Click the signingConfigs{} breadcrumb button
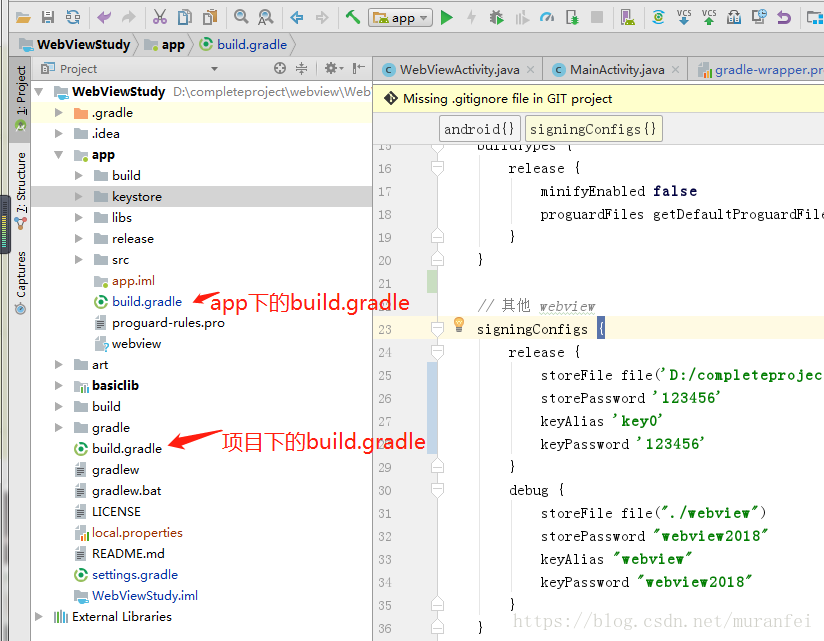This screenshot has width=824, height=641. click(593, 129)
